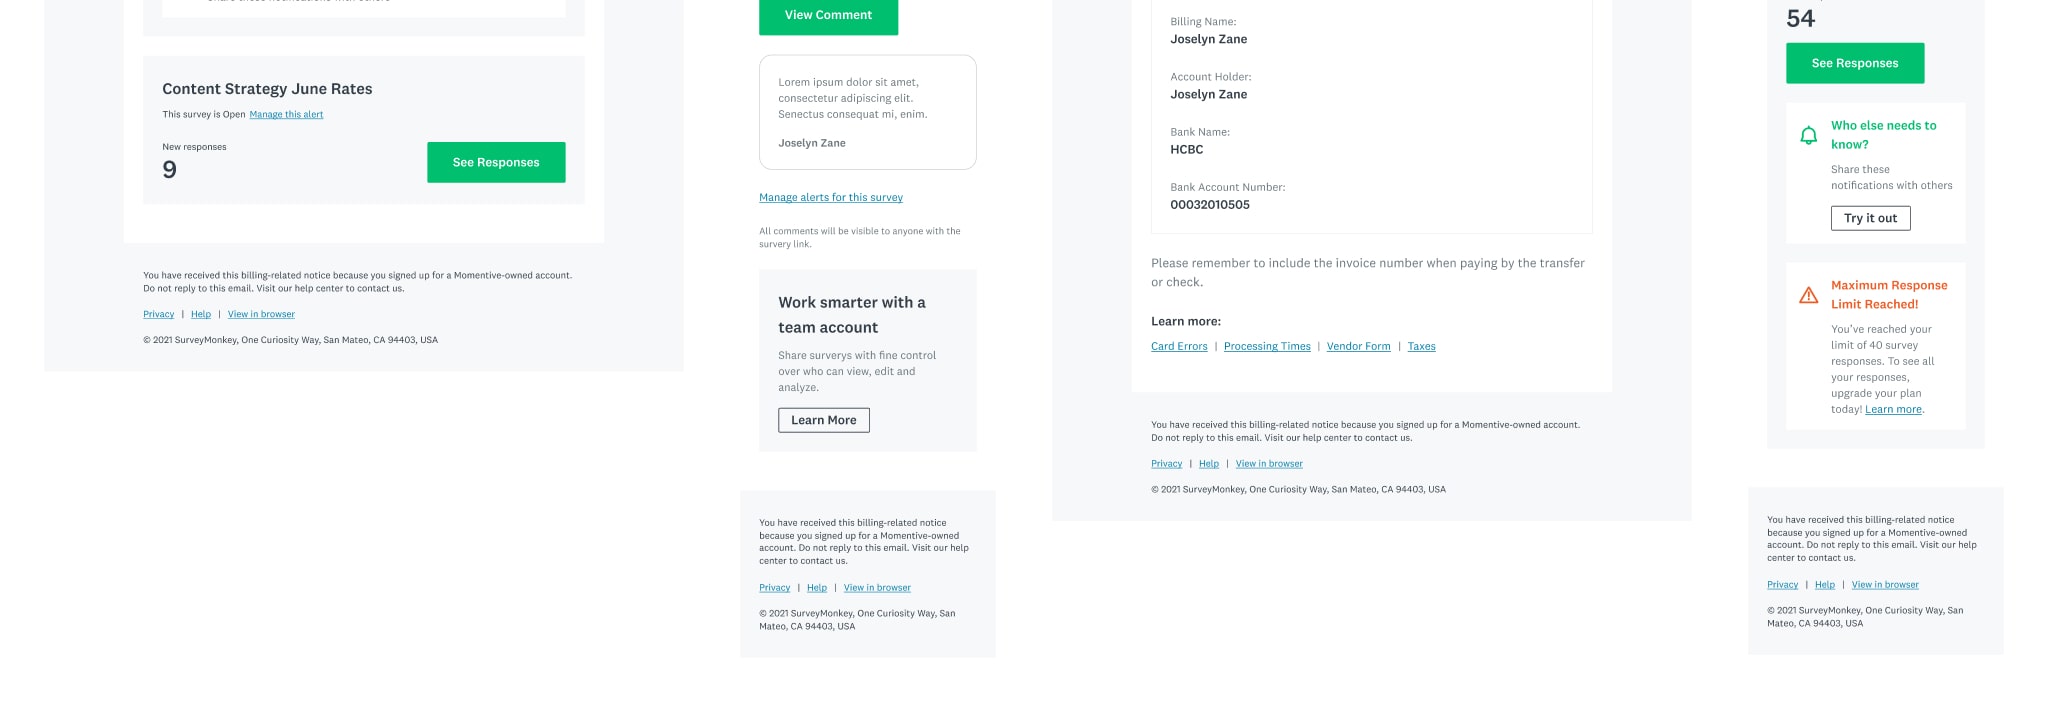Follow Learn more link in response limit warning
Image resolution: width=2048 pixels, height=720 pixels.
1893,410
